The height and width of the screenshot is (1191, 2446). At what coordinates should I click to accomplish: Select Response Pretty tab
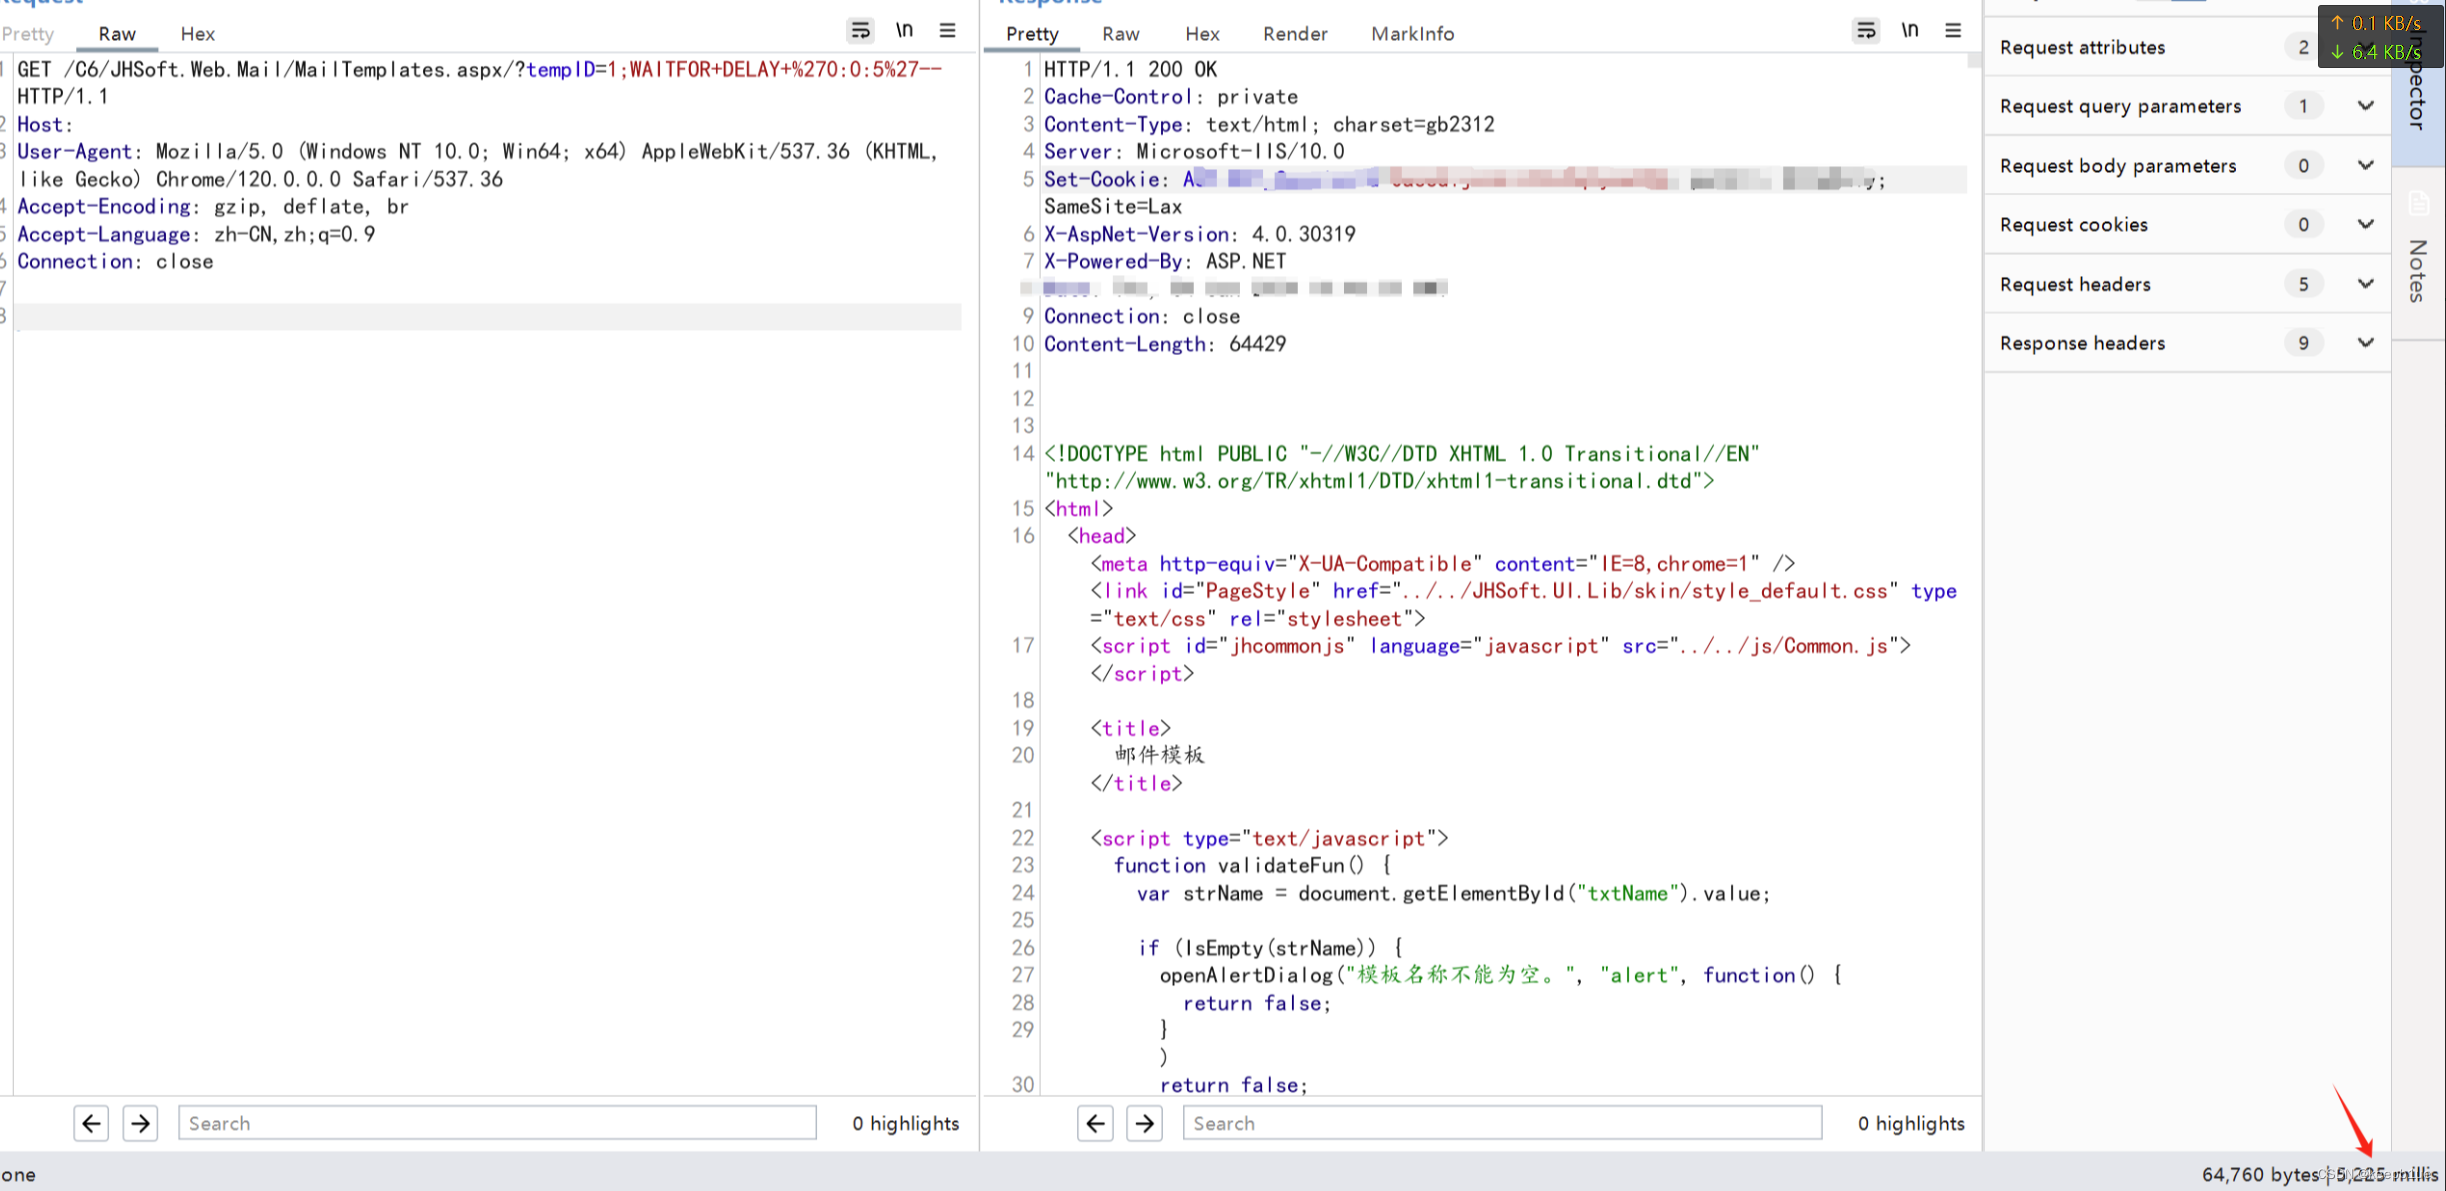pos(1032,34)
